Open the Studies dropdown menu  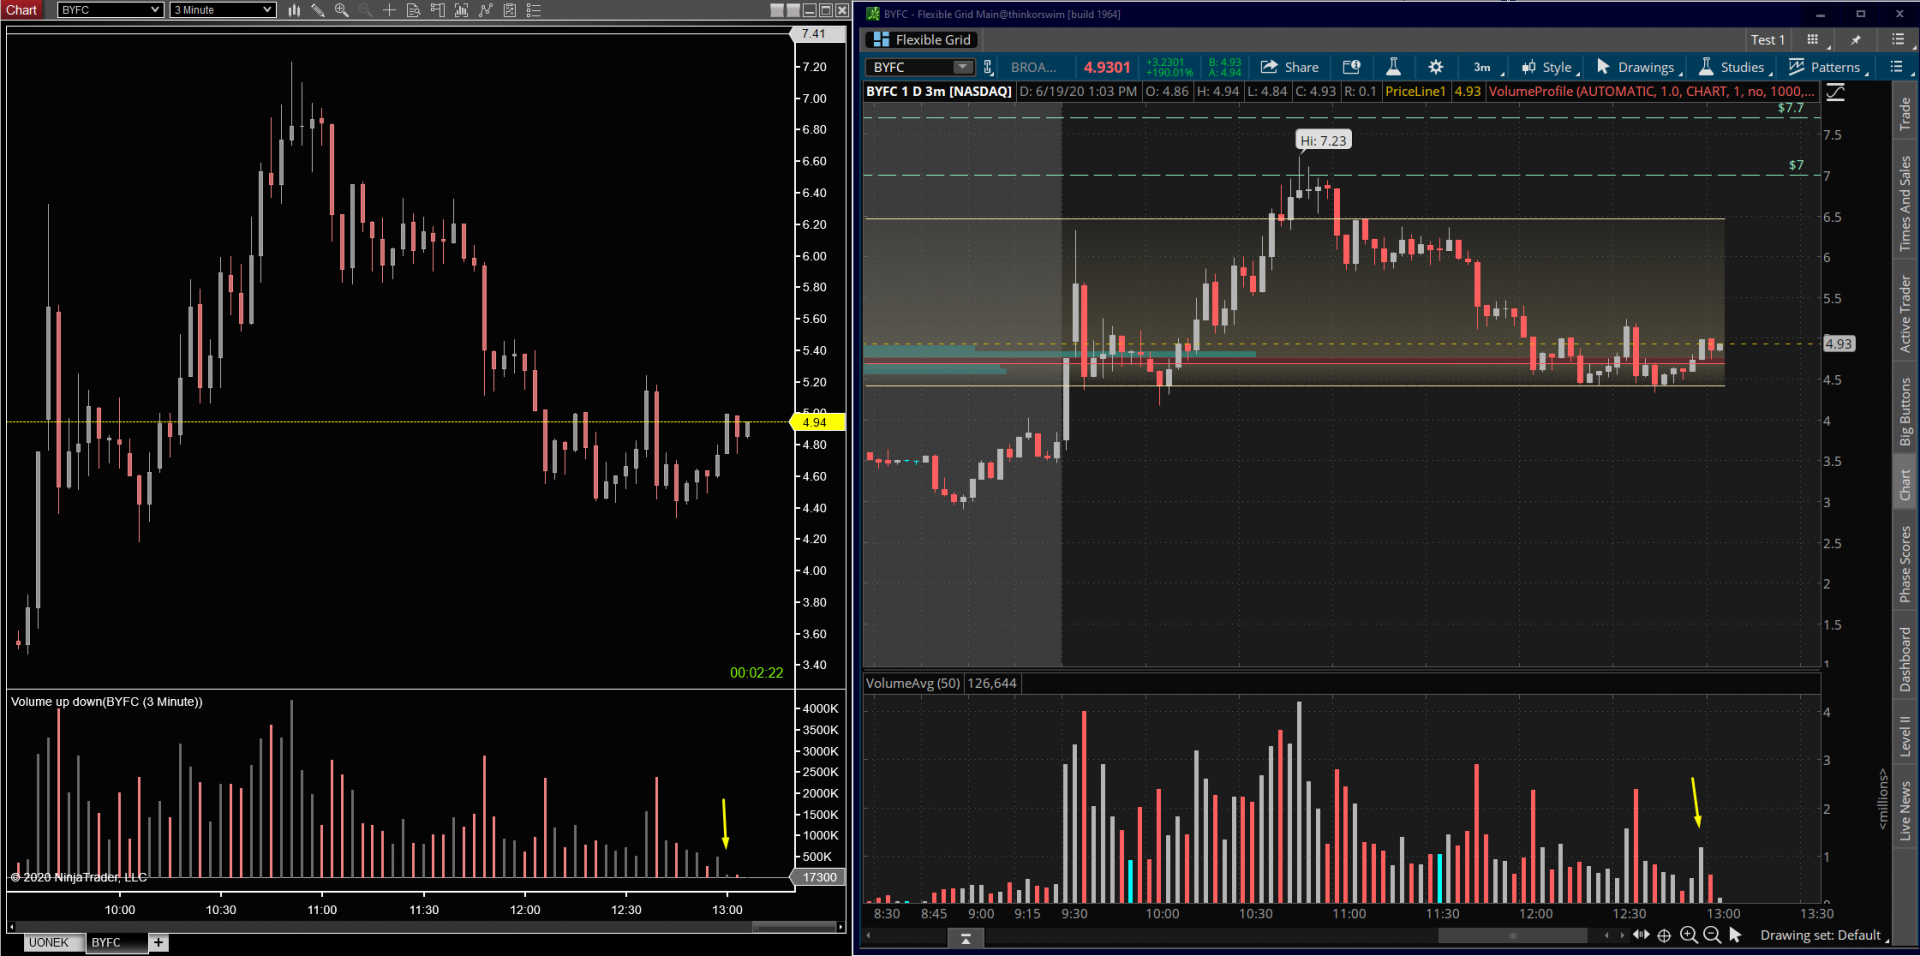1735,67
